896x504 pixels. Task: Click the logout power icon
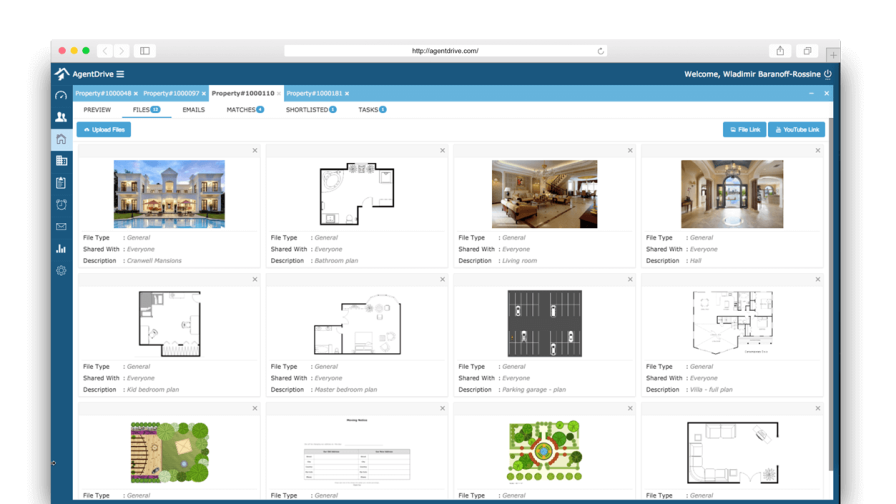827,74
